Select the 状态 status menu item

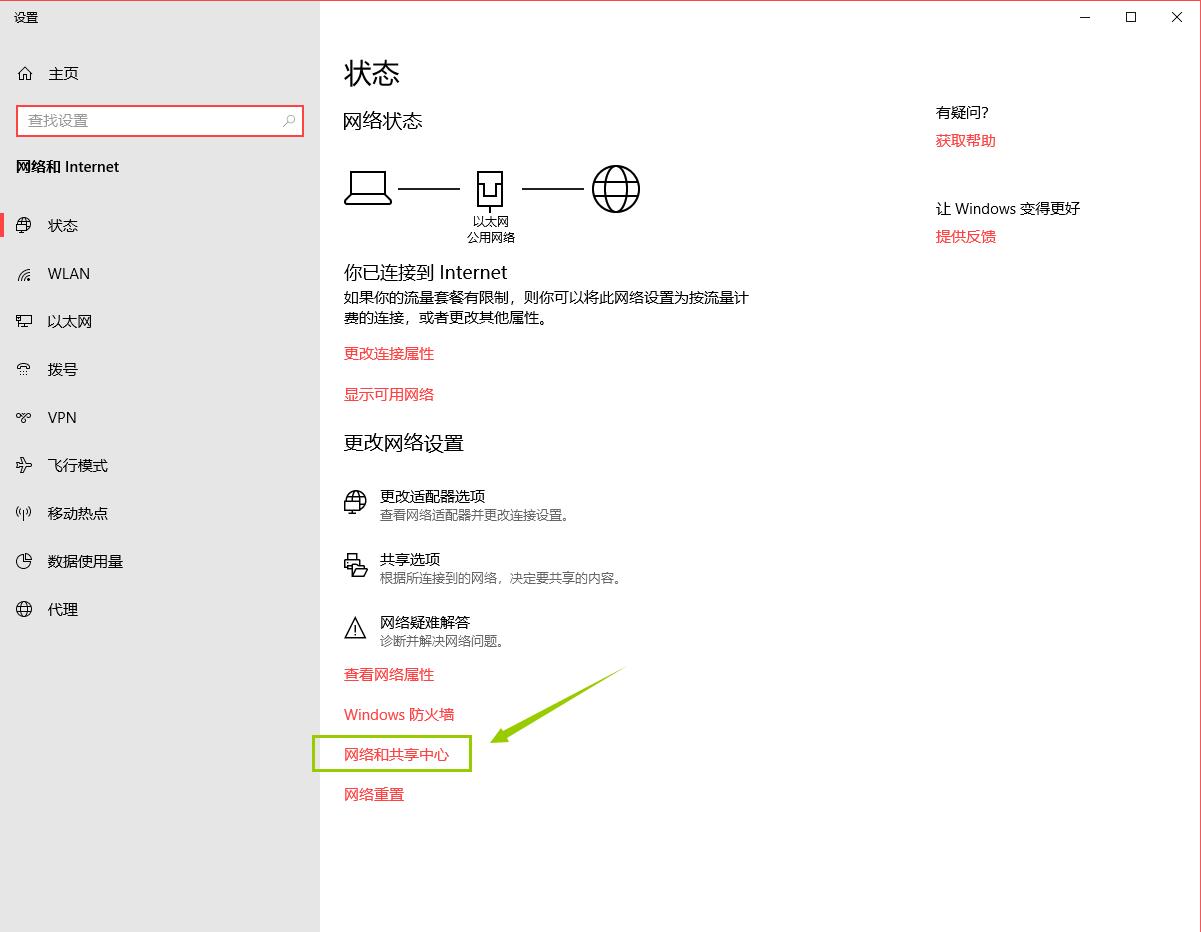point(62,226)
